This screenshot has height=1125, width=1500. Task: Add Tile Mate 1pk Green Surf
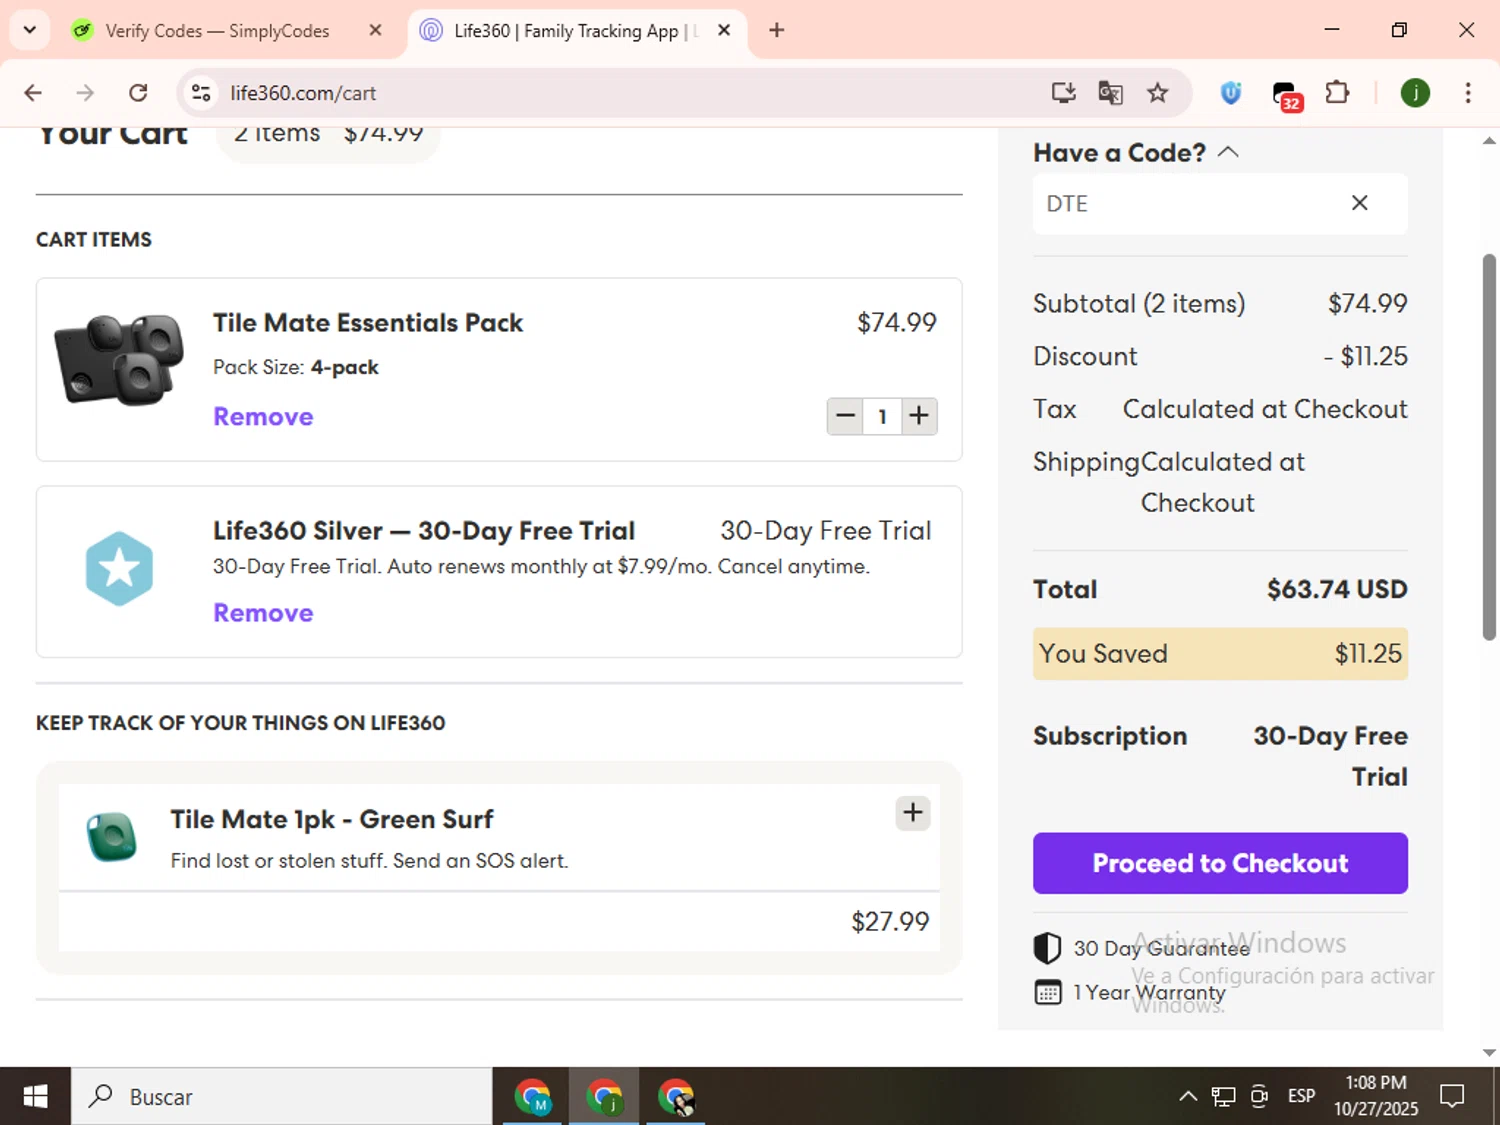912,813
